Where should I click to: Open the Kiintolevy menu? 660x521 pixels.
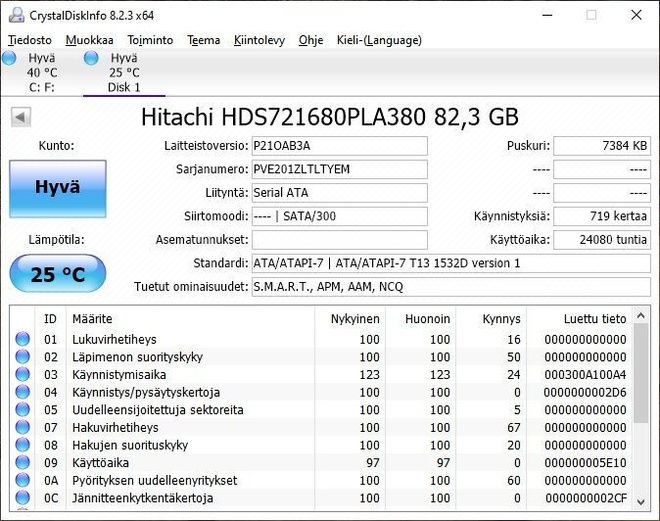259,40
